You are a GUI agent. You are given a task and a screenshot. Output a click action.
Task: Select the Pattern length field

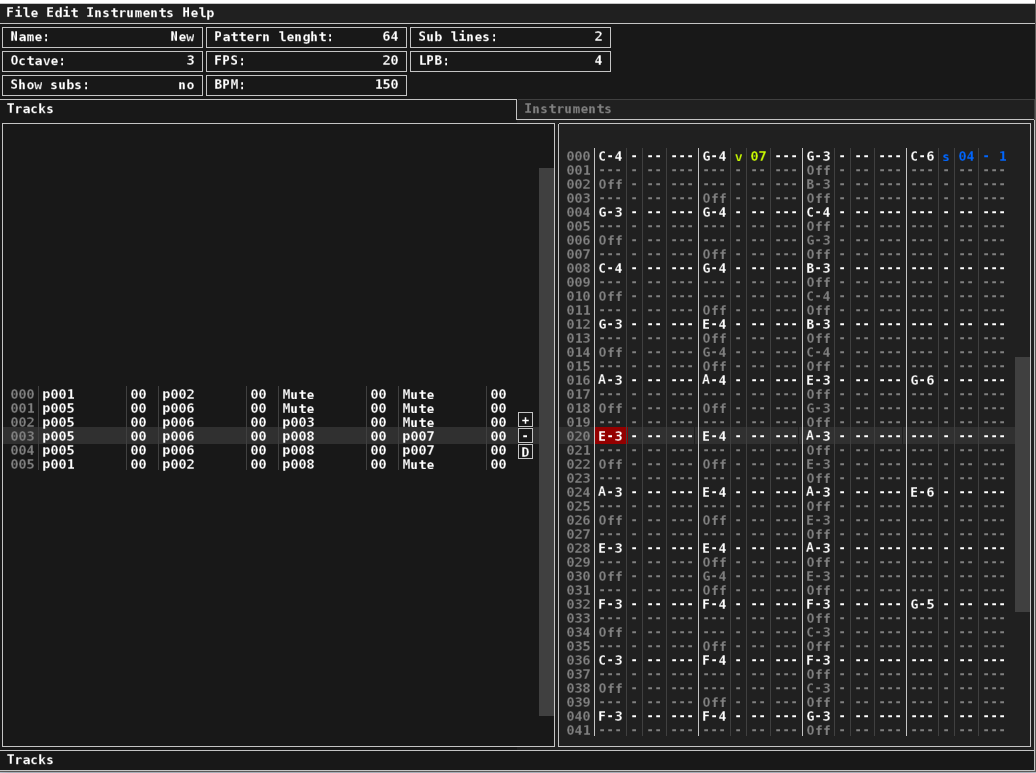(306, 37)
